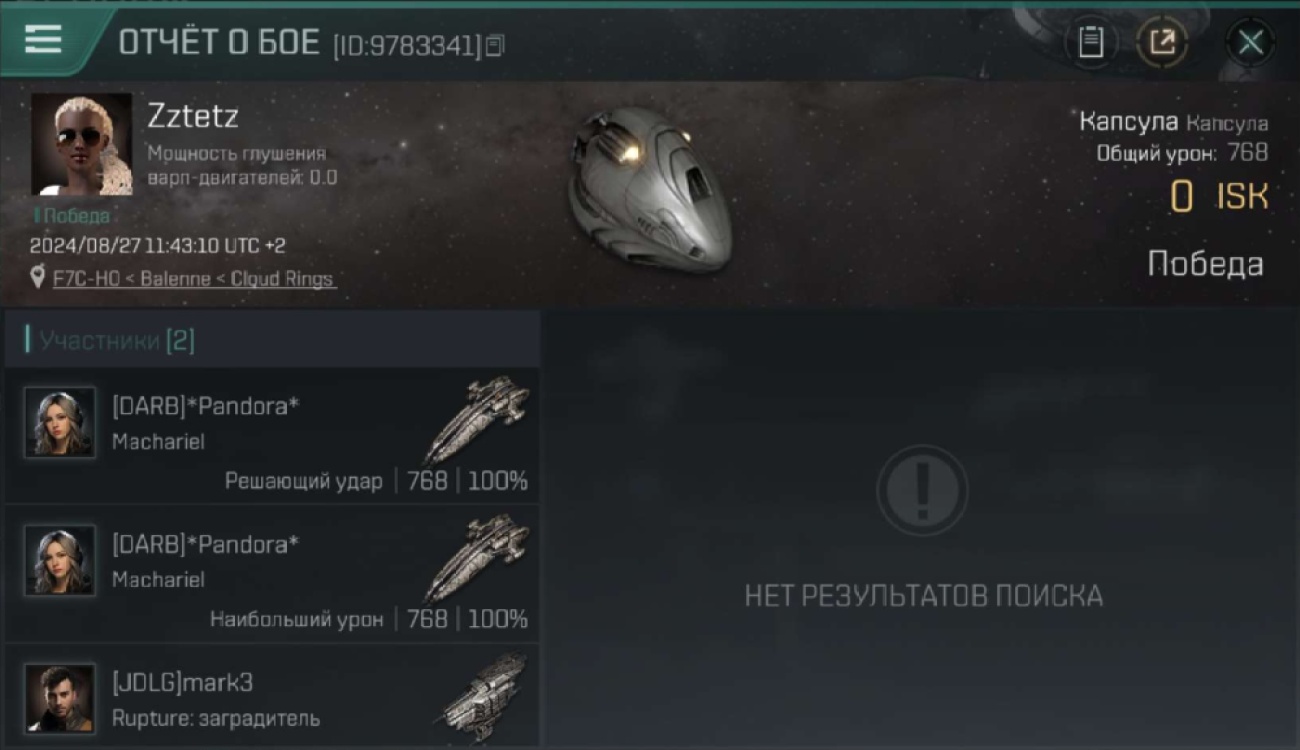The width and height of the screenshot is (1300, 750).
Task: View Zztetz pilot portrait
Action: point(81,144)
